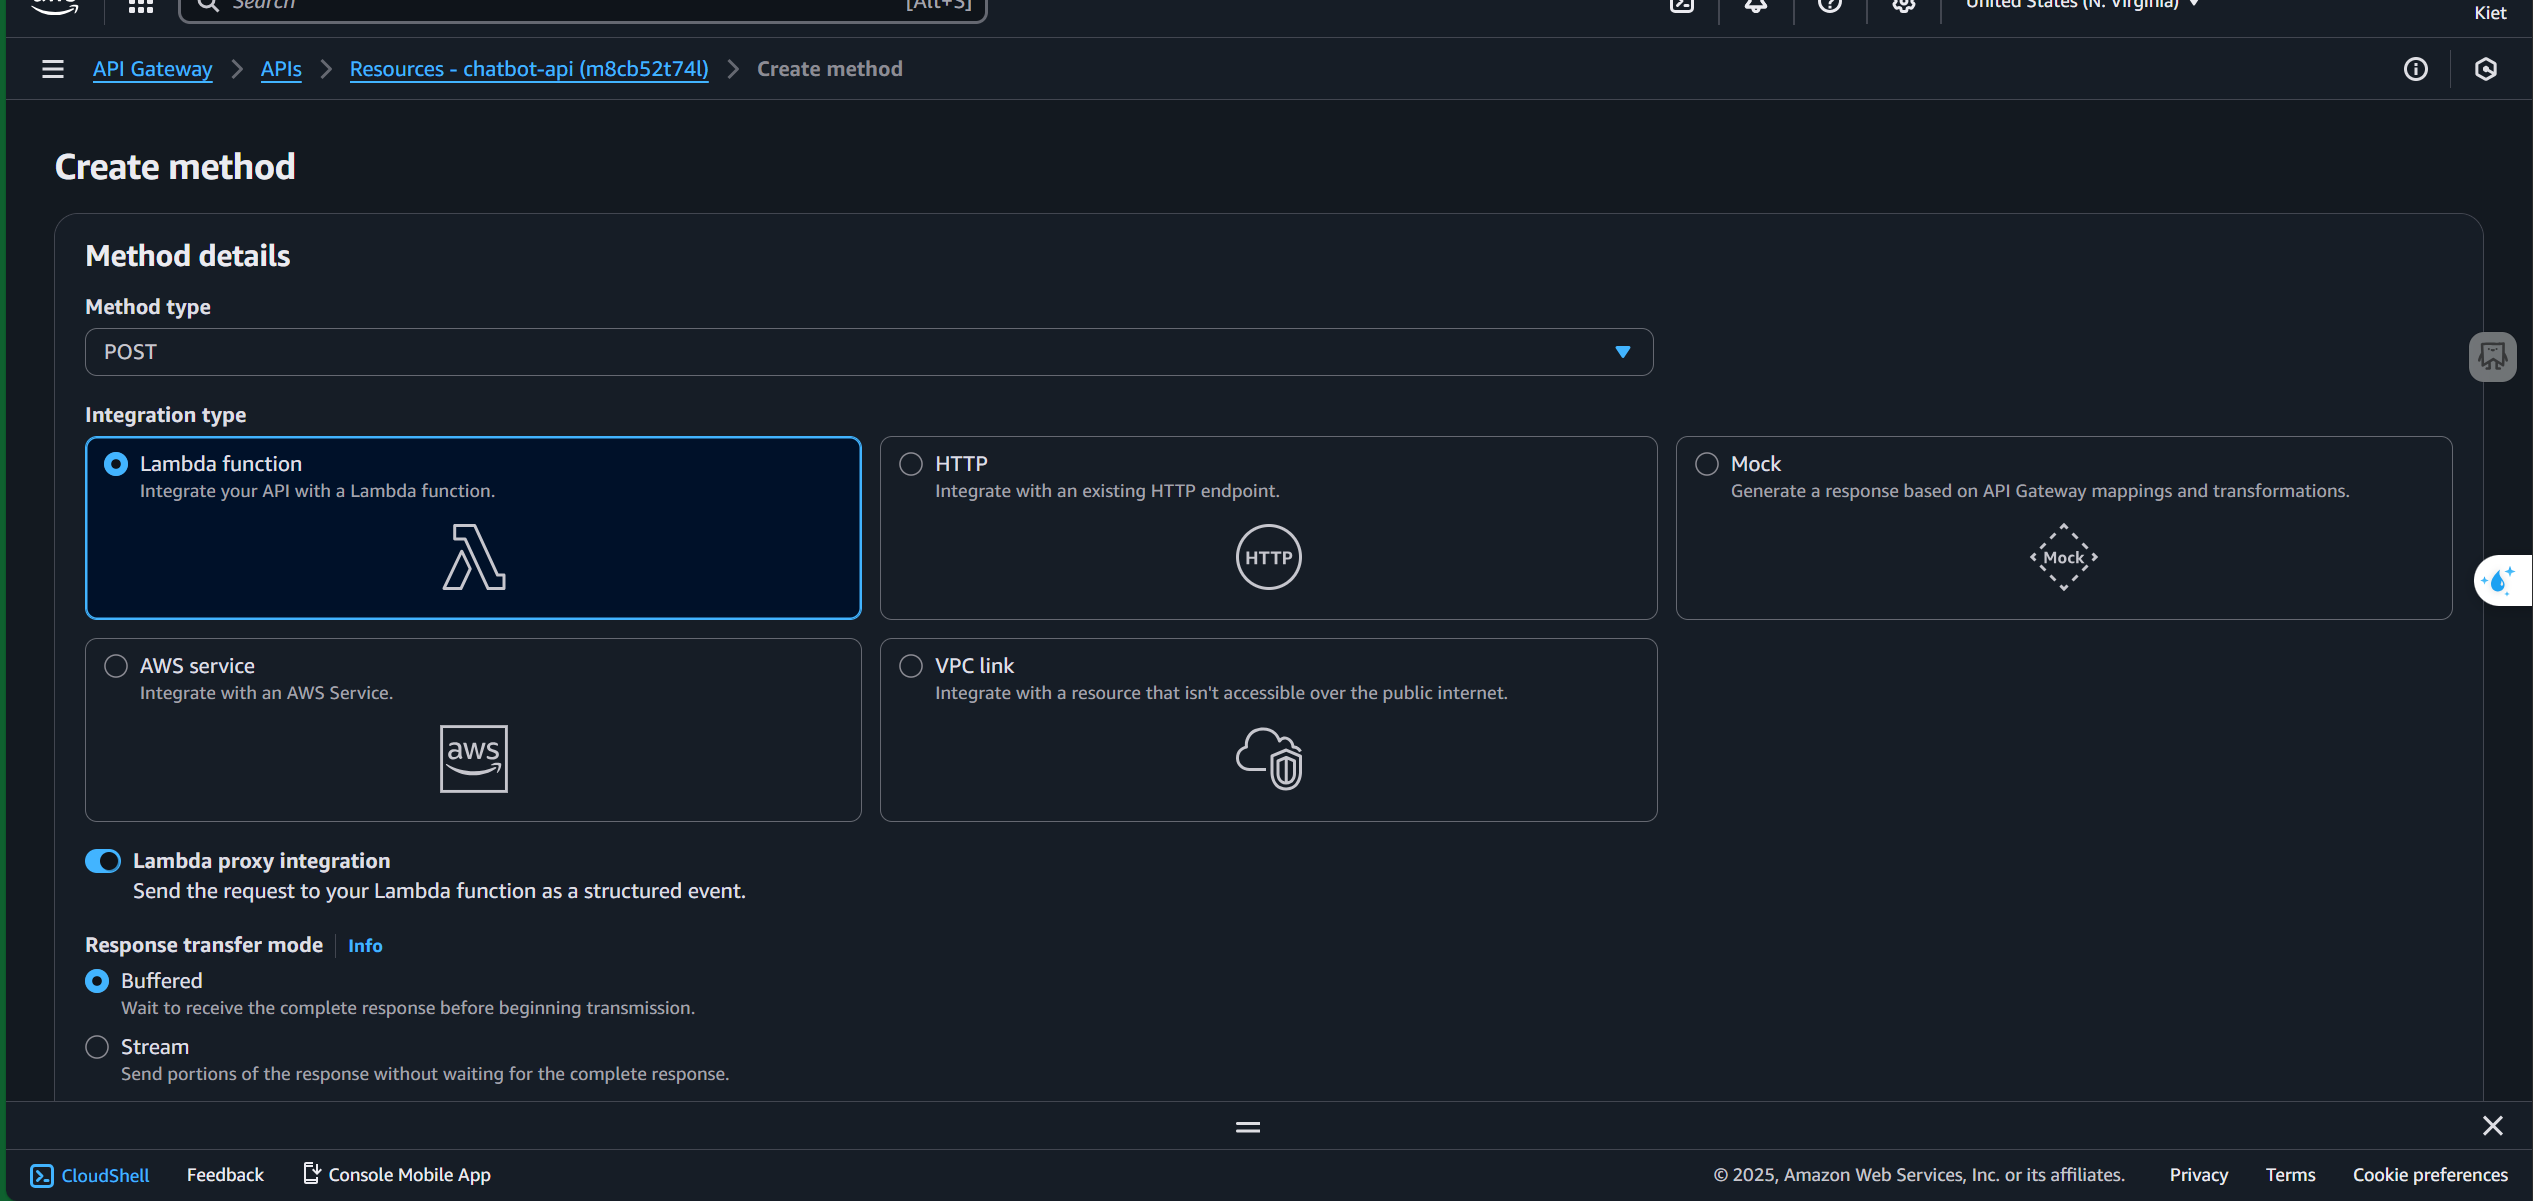Choose the HTTP integration type radio
Image resolution: width=2533 pixels, height=1201 pixels.
pyautogui.click(x=911, y=464)
